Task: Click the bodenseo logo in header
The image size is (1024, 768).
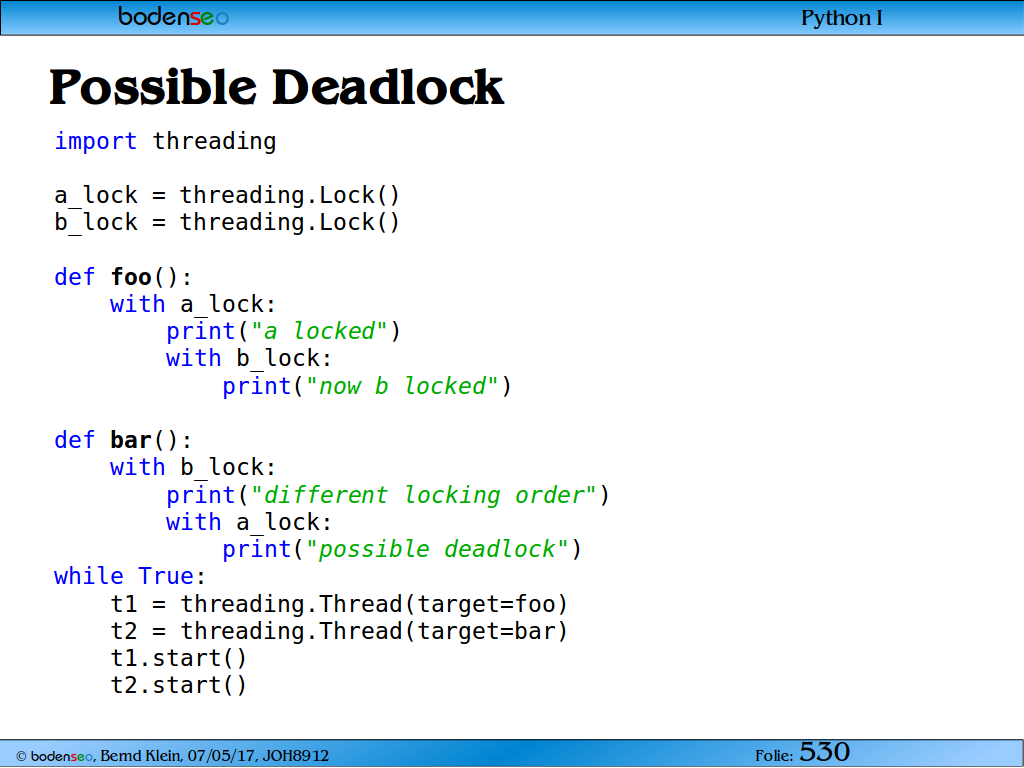Action: pyautogui.click(x=174, y=17)
